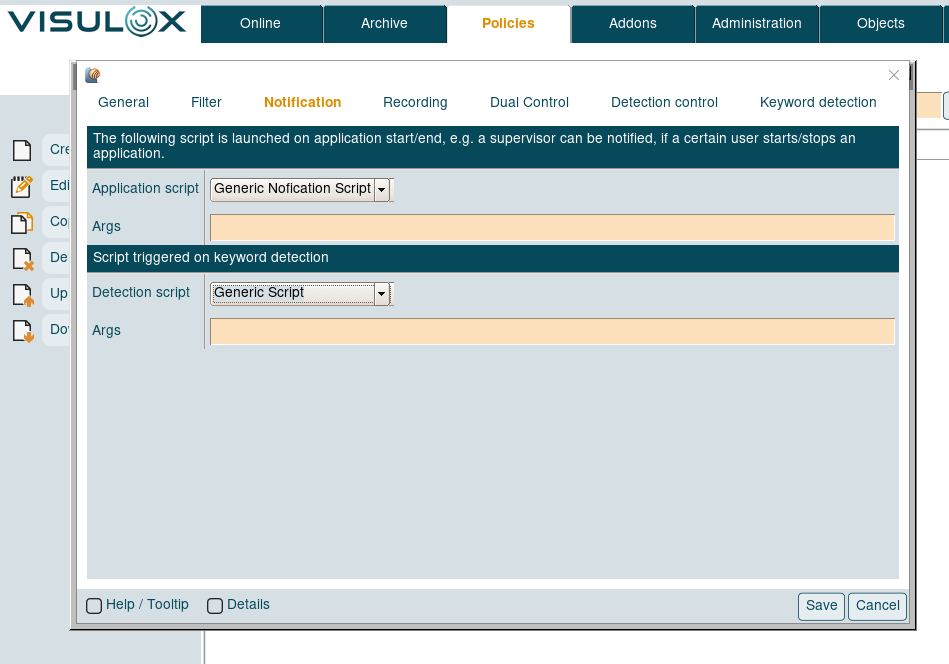Toggle the Details checkbox
The image size is (949, 664).
(215, 605)
